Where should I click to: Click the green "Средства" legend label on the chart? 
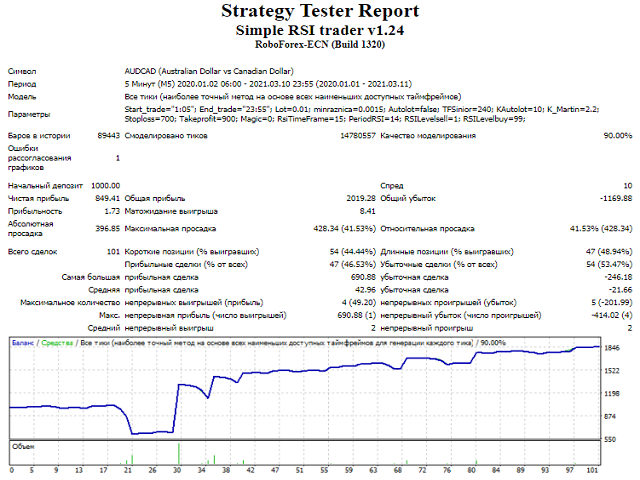pyautogui.click(x=57, y=343)
